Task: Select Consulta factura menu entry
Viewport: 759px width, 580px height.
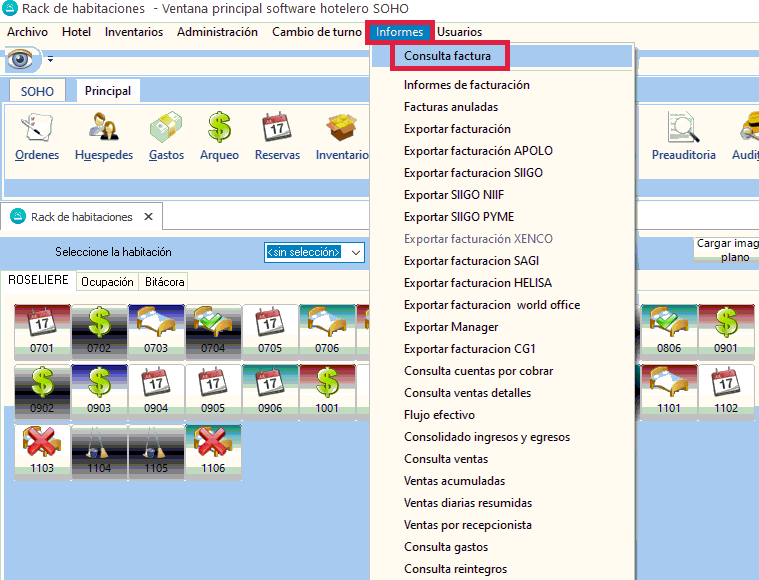Action: pyautogui.click(x=447, y=56)
